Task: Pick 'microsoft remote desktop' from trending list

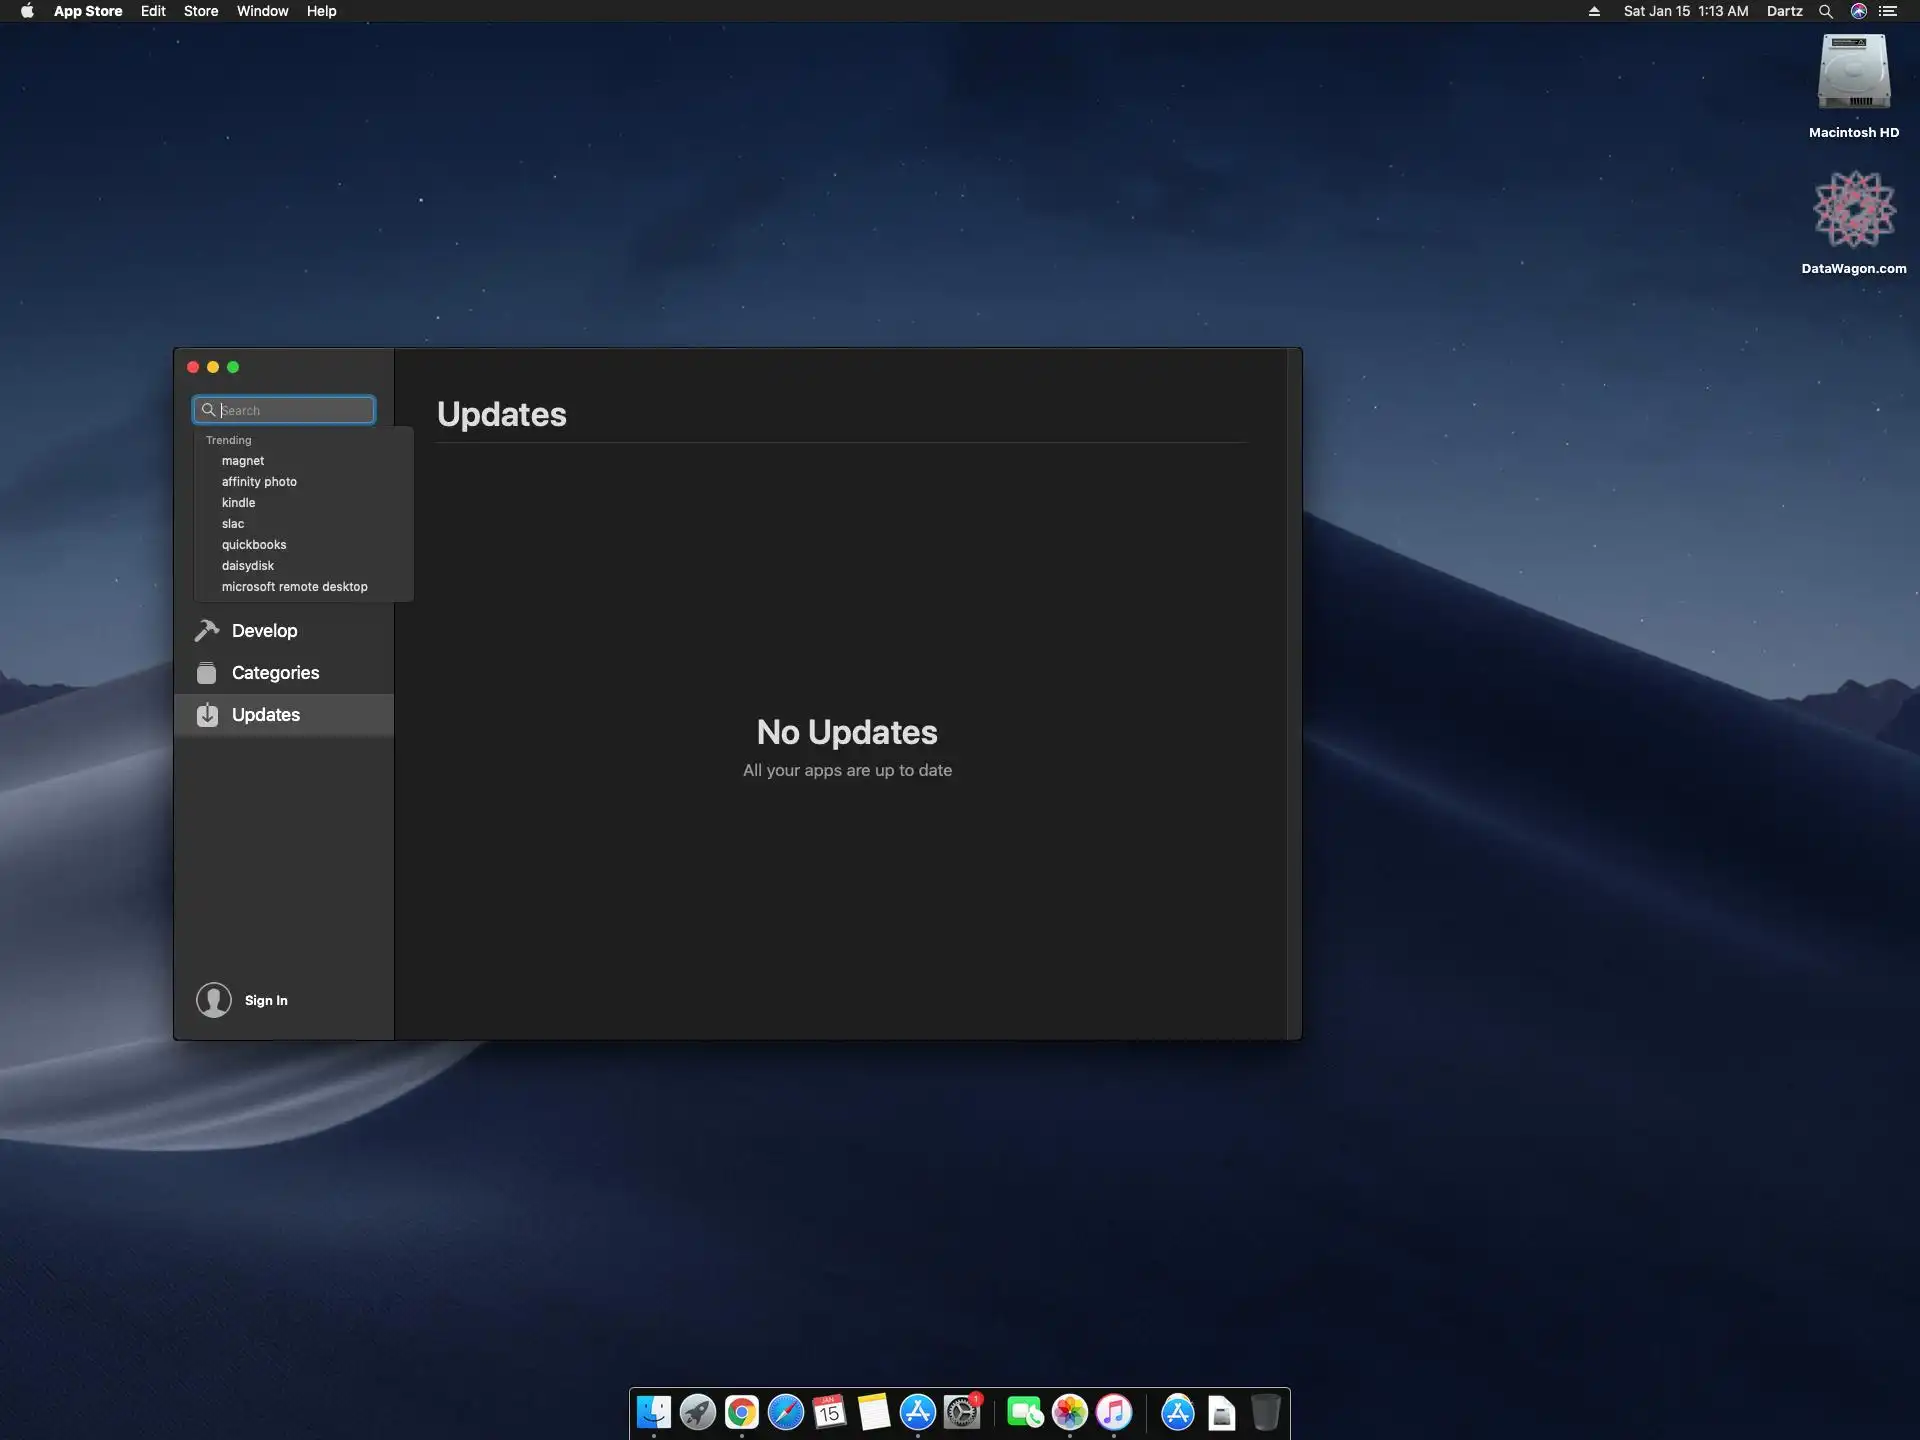Action: (294, 587)
